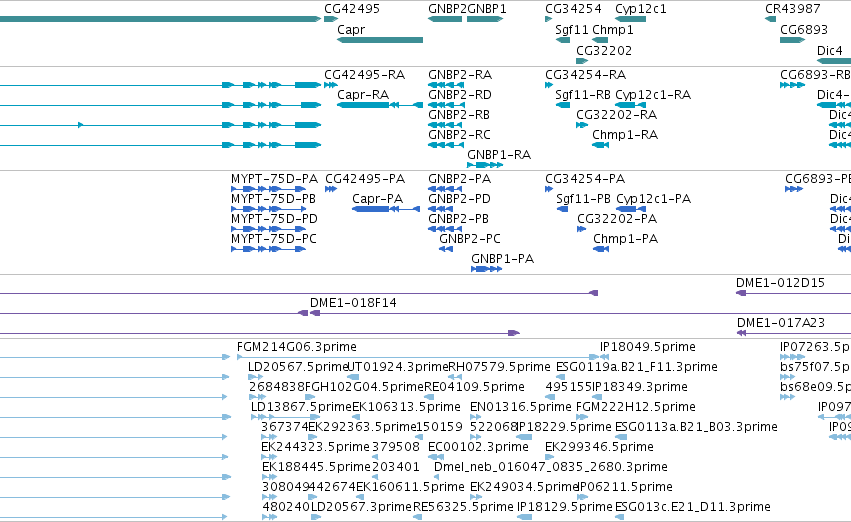Select the Chmp1-RA transcript label
This screenshot has height=522, width=851.
(625, 135)
